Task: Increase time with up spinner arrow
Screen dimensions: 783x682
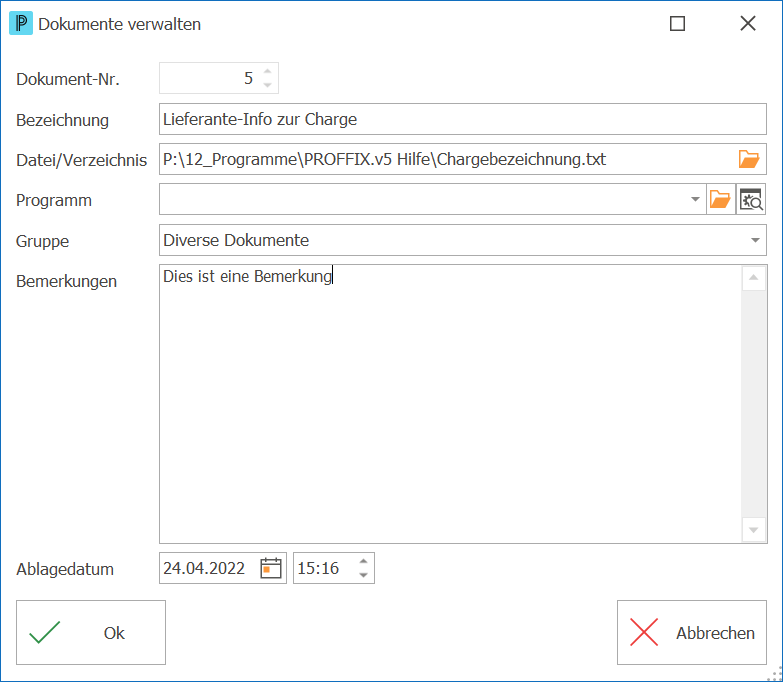Action: coord(364,561)
